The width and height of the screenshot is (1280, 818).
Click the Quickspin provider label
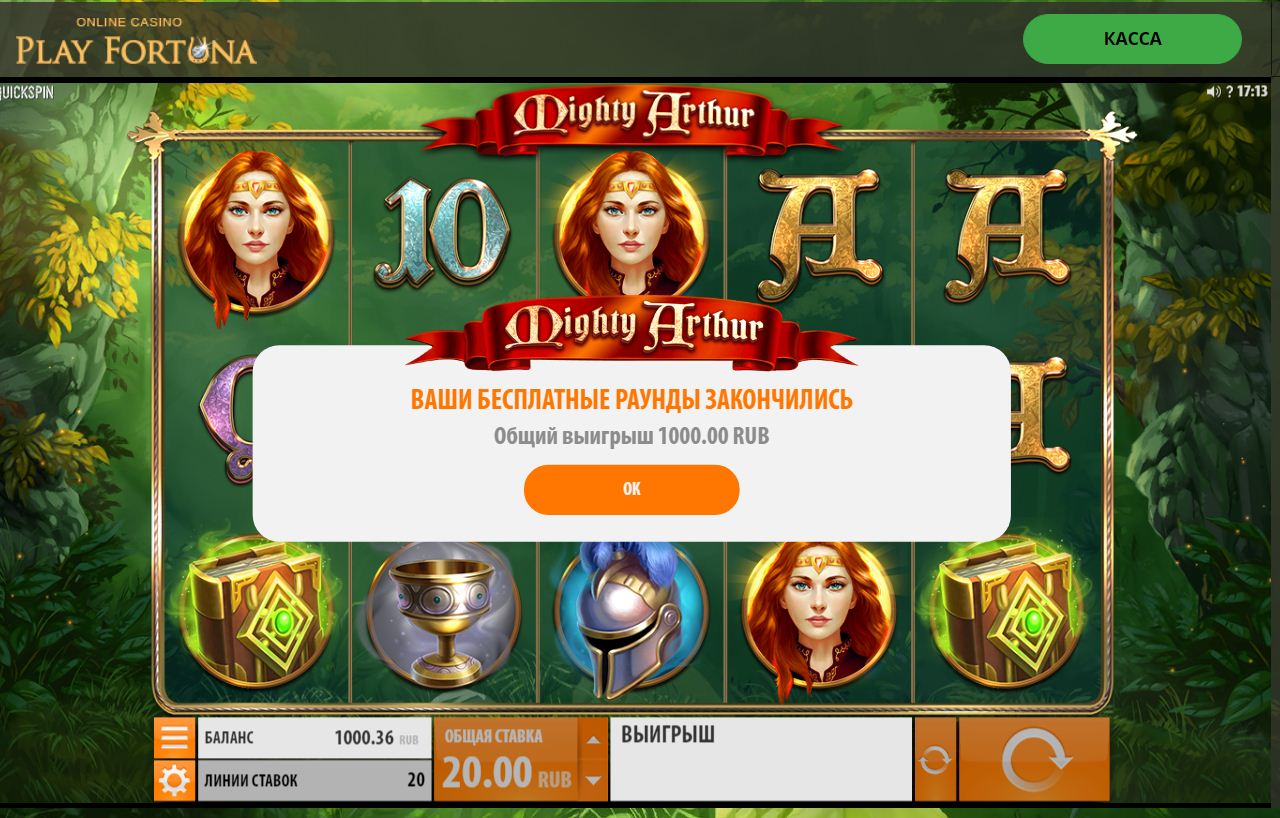tap(27, 92)
